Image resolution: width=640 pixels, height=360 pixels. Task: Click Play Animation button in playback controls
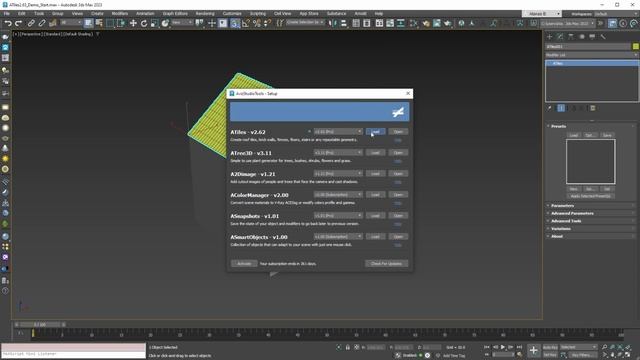[x=503, y=347]
